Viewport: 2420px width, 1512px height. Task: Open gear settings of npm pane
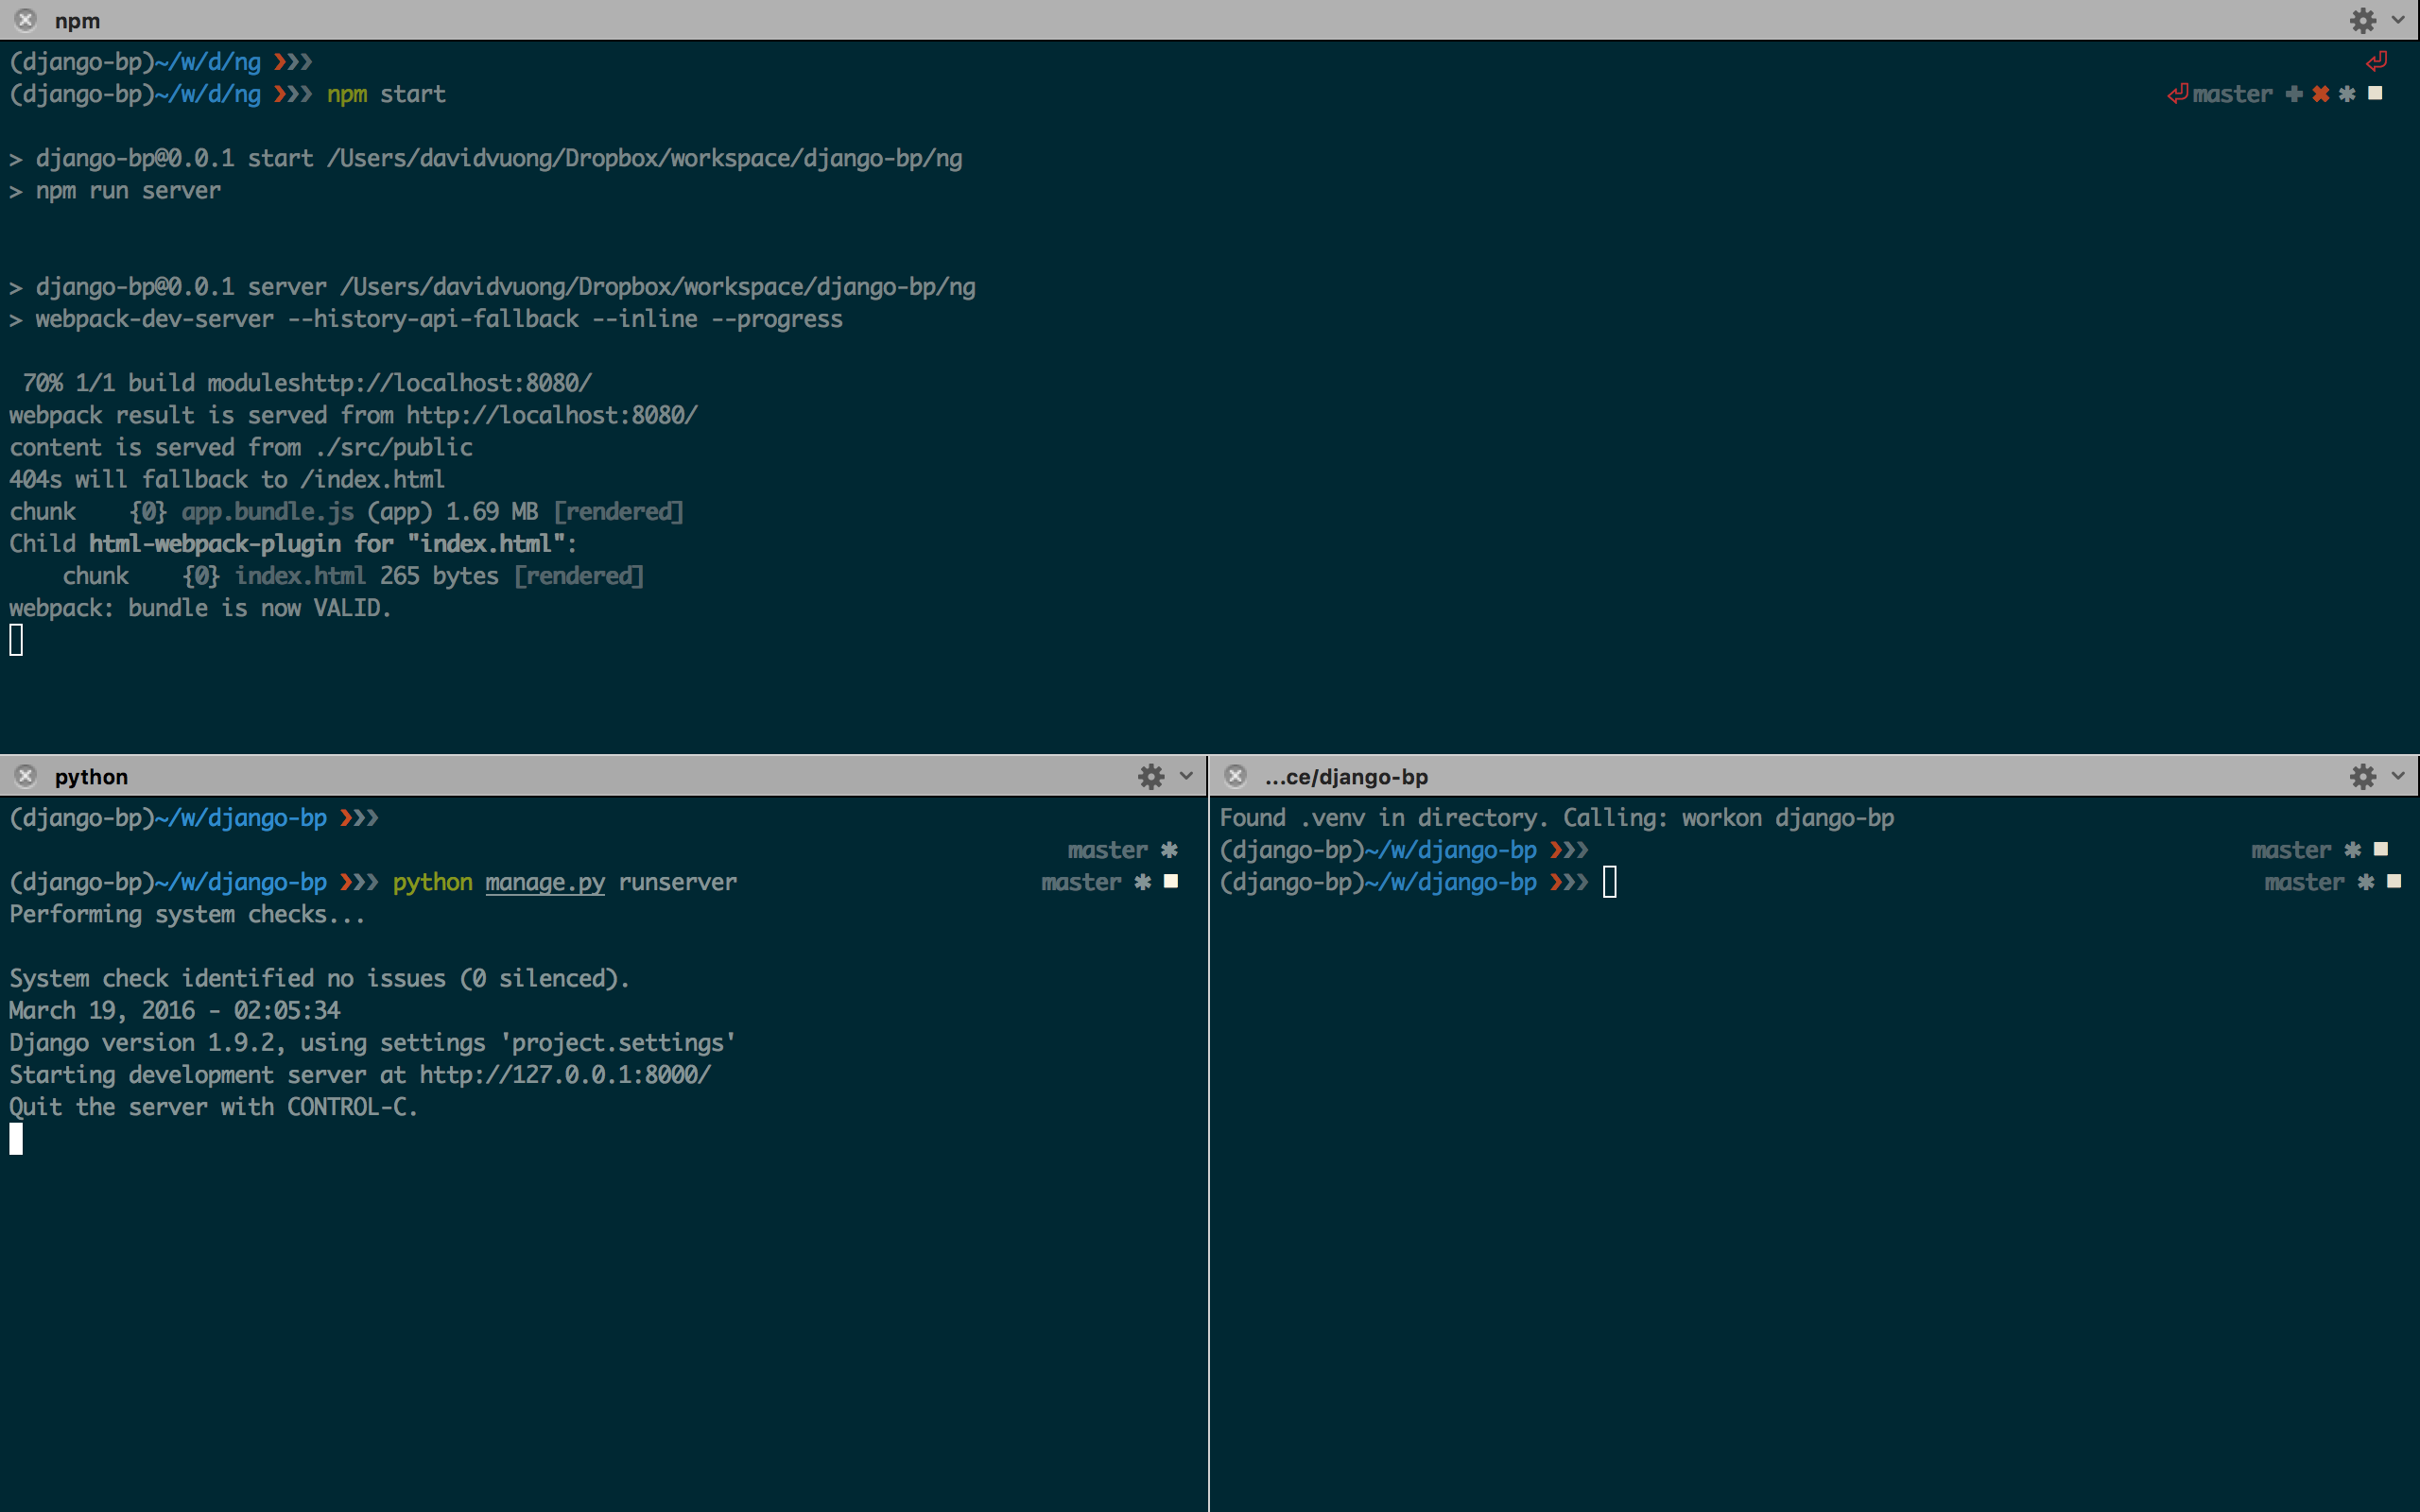2362,20
